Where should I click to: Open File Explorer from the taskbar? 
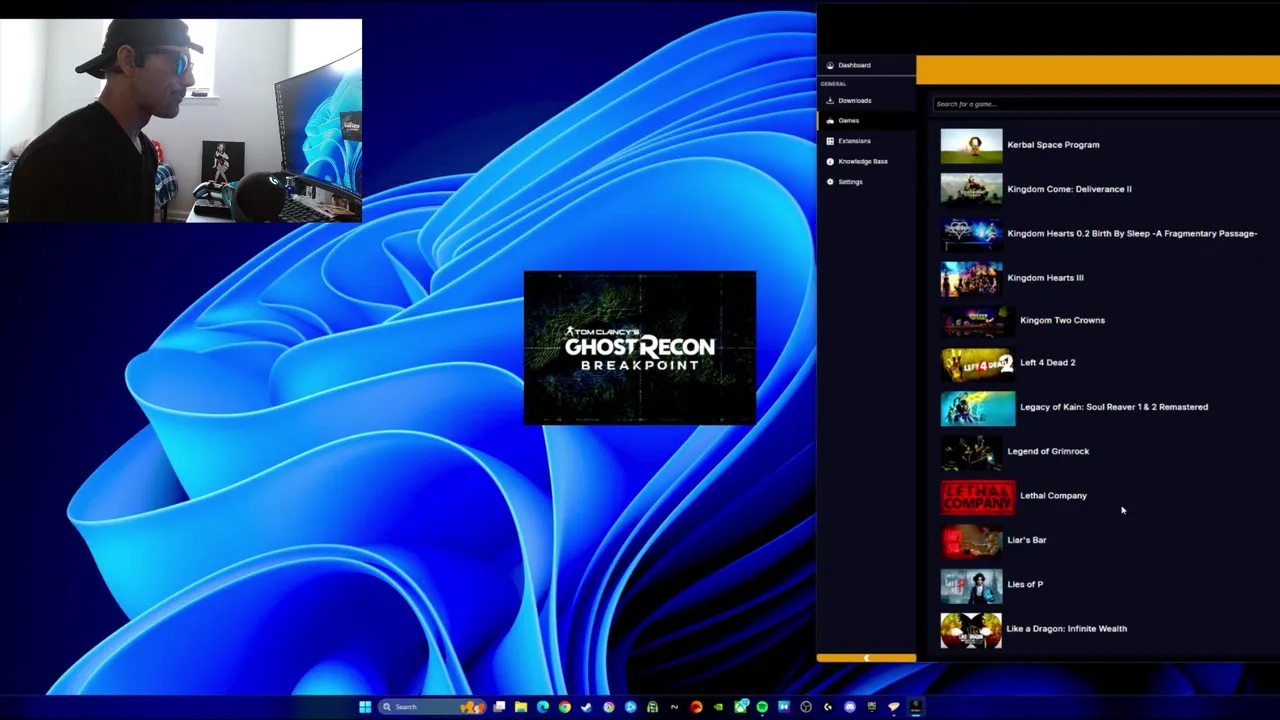521,707
